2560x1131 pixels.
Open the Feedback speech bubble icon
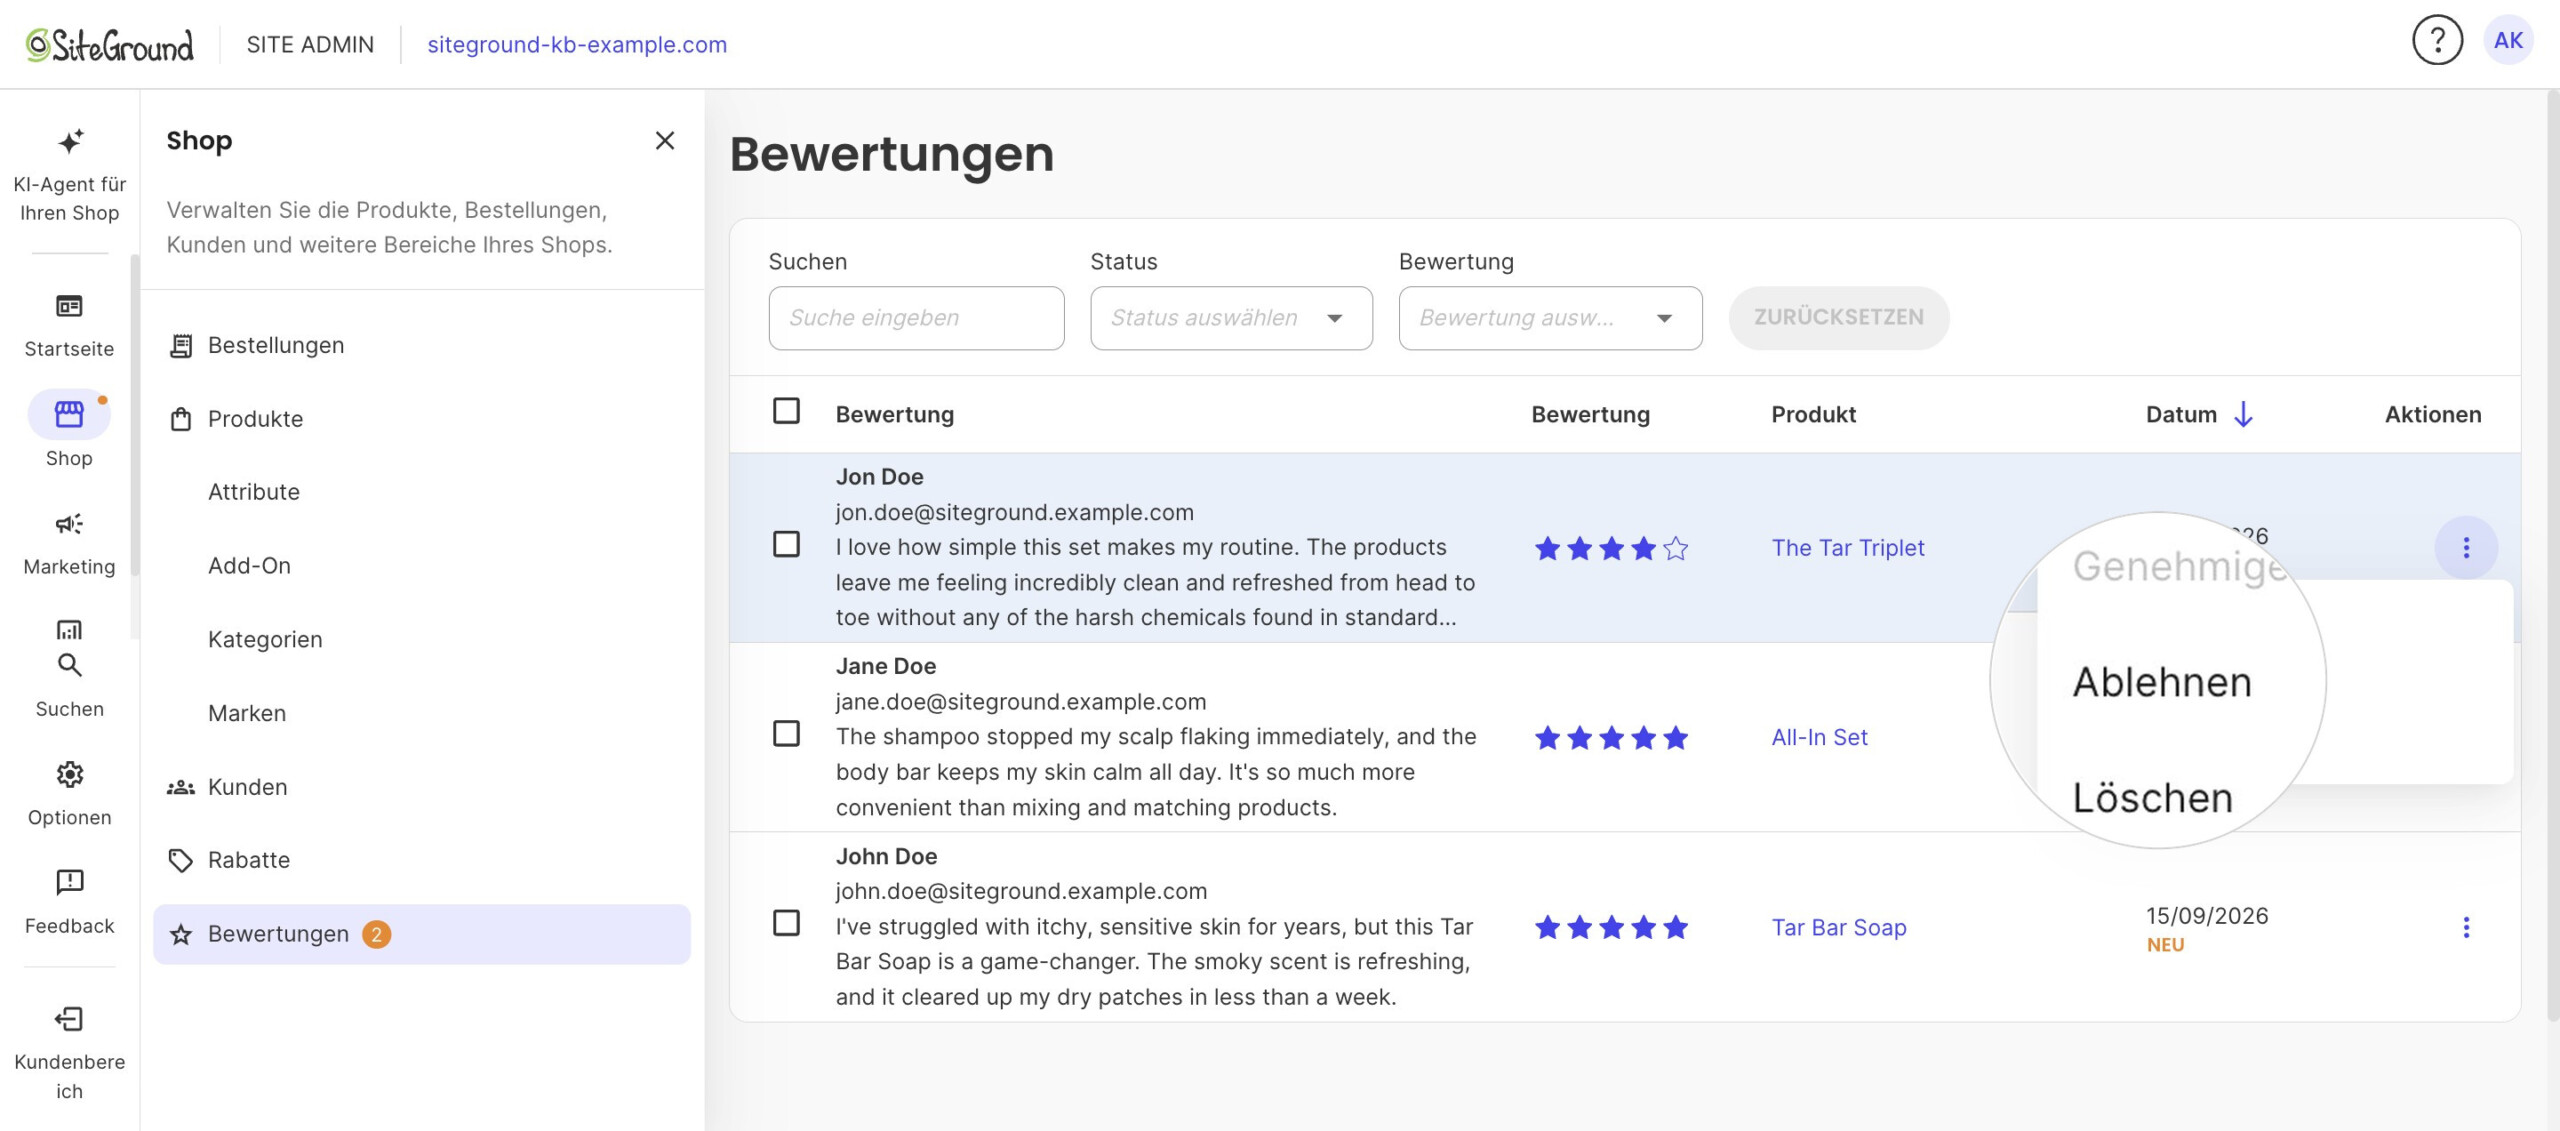tap(69, 882)
